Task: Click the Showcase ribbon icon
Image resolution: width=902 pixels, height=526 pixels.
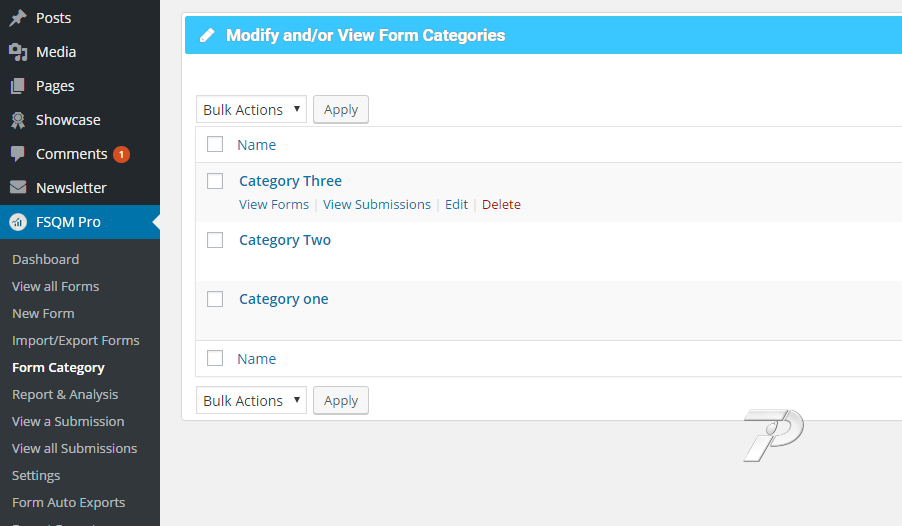Action: [x=18, y=120]
